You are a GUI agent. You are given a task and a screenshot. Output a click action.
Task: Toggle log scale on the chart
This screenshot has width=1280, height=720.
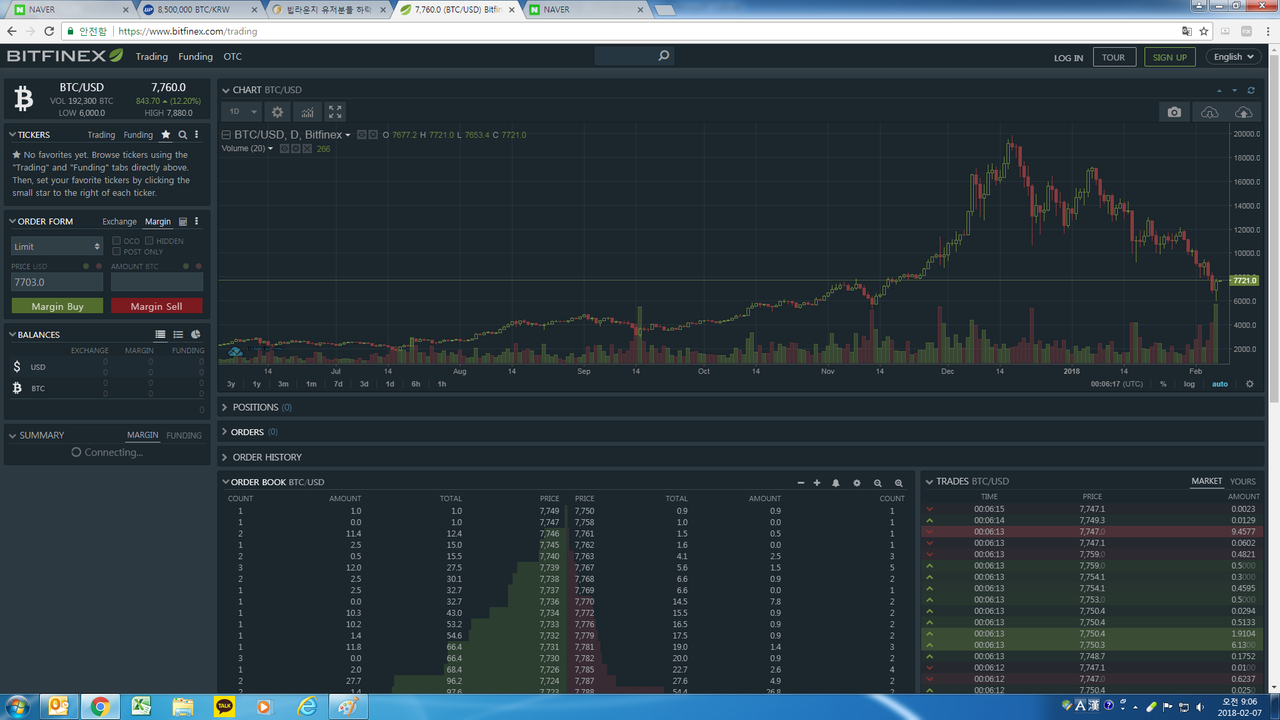pos(1189,384)
